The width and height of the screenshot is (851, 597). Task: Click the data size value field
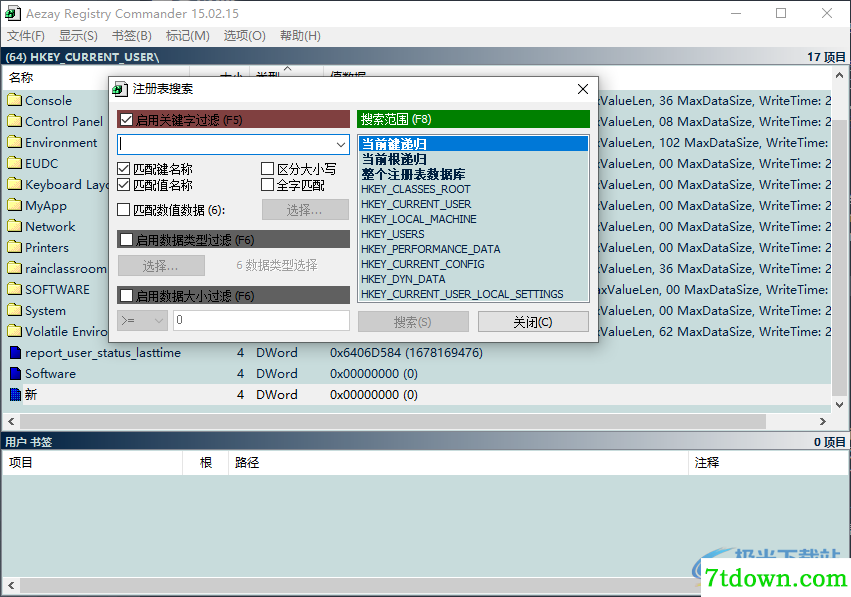click(x=261, y=321)
